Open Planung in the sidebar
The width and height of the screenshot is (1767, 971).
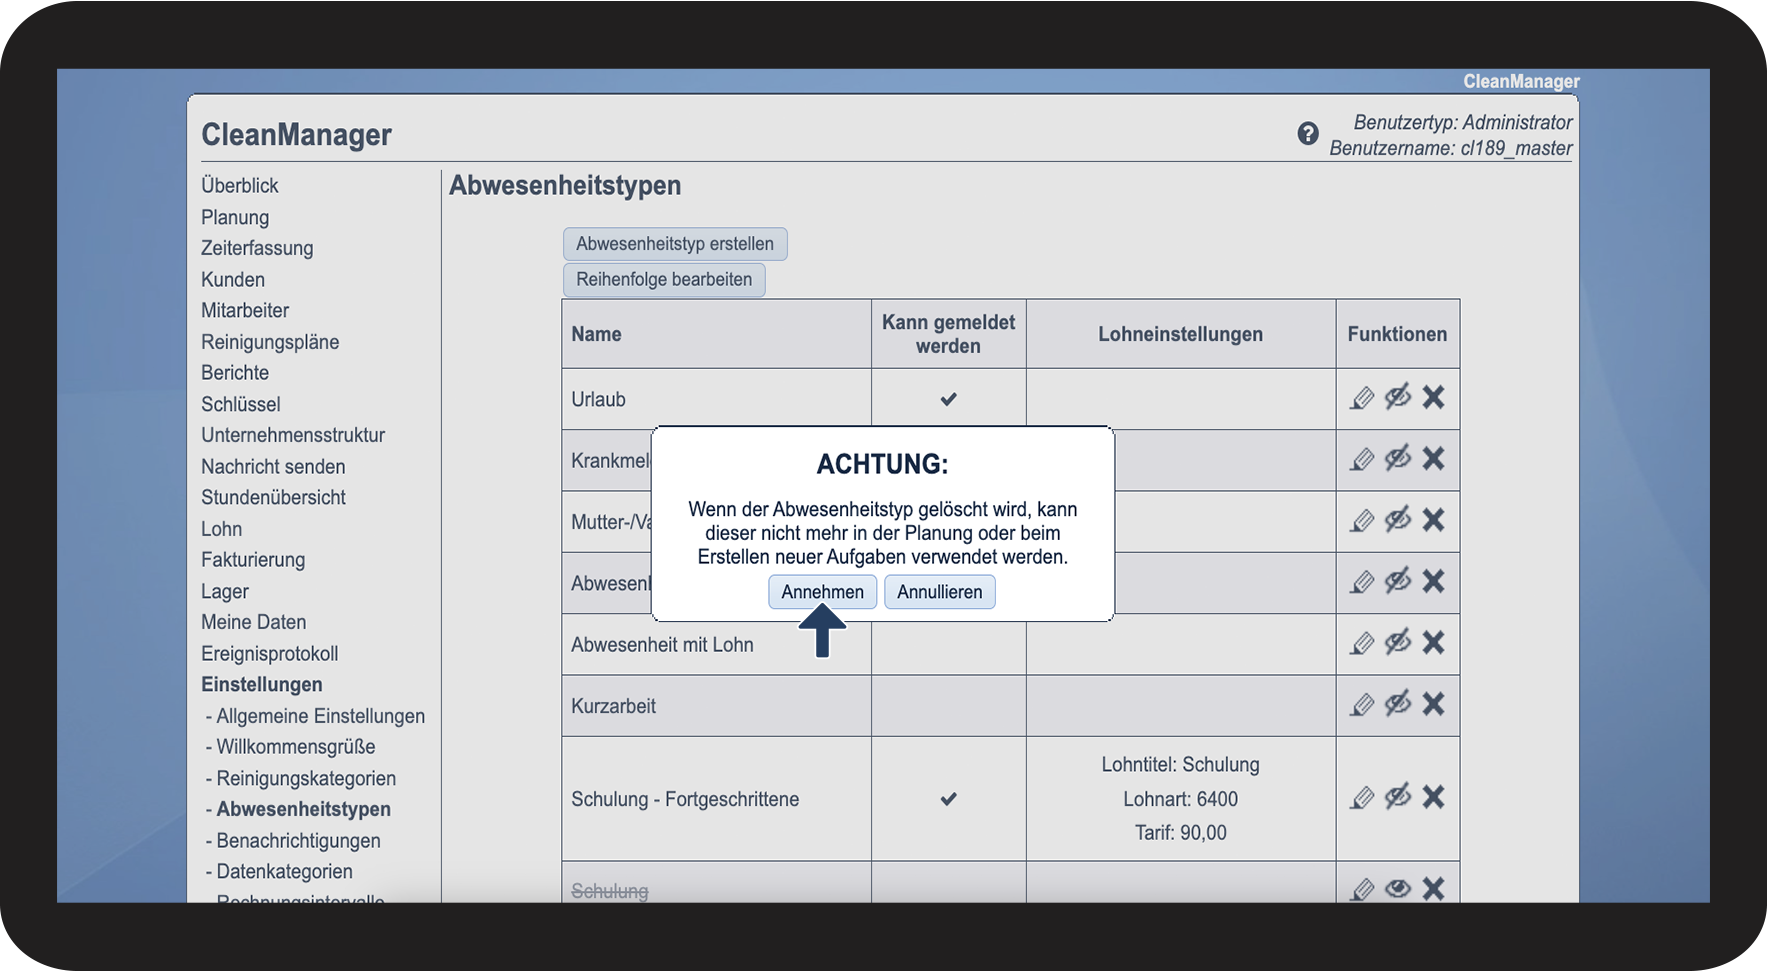tap(235, 218)
